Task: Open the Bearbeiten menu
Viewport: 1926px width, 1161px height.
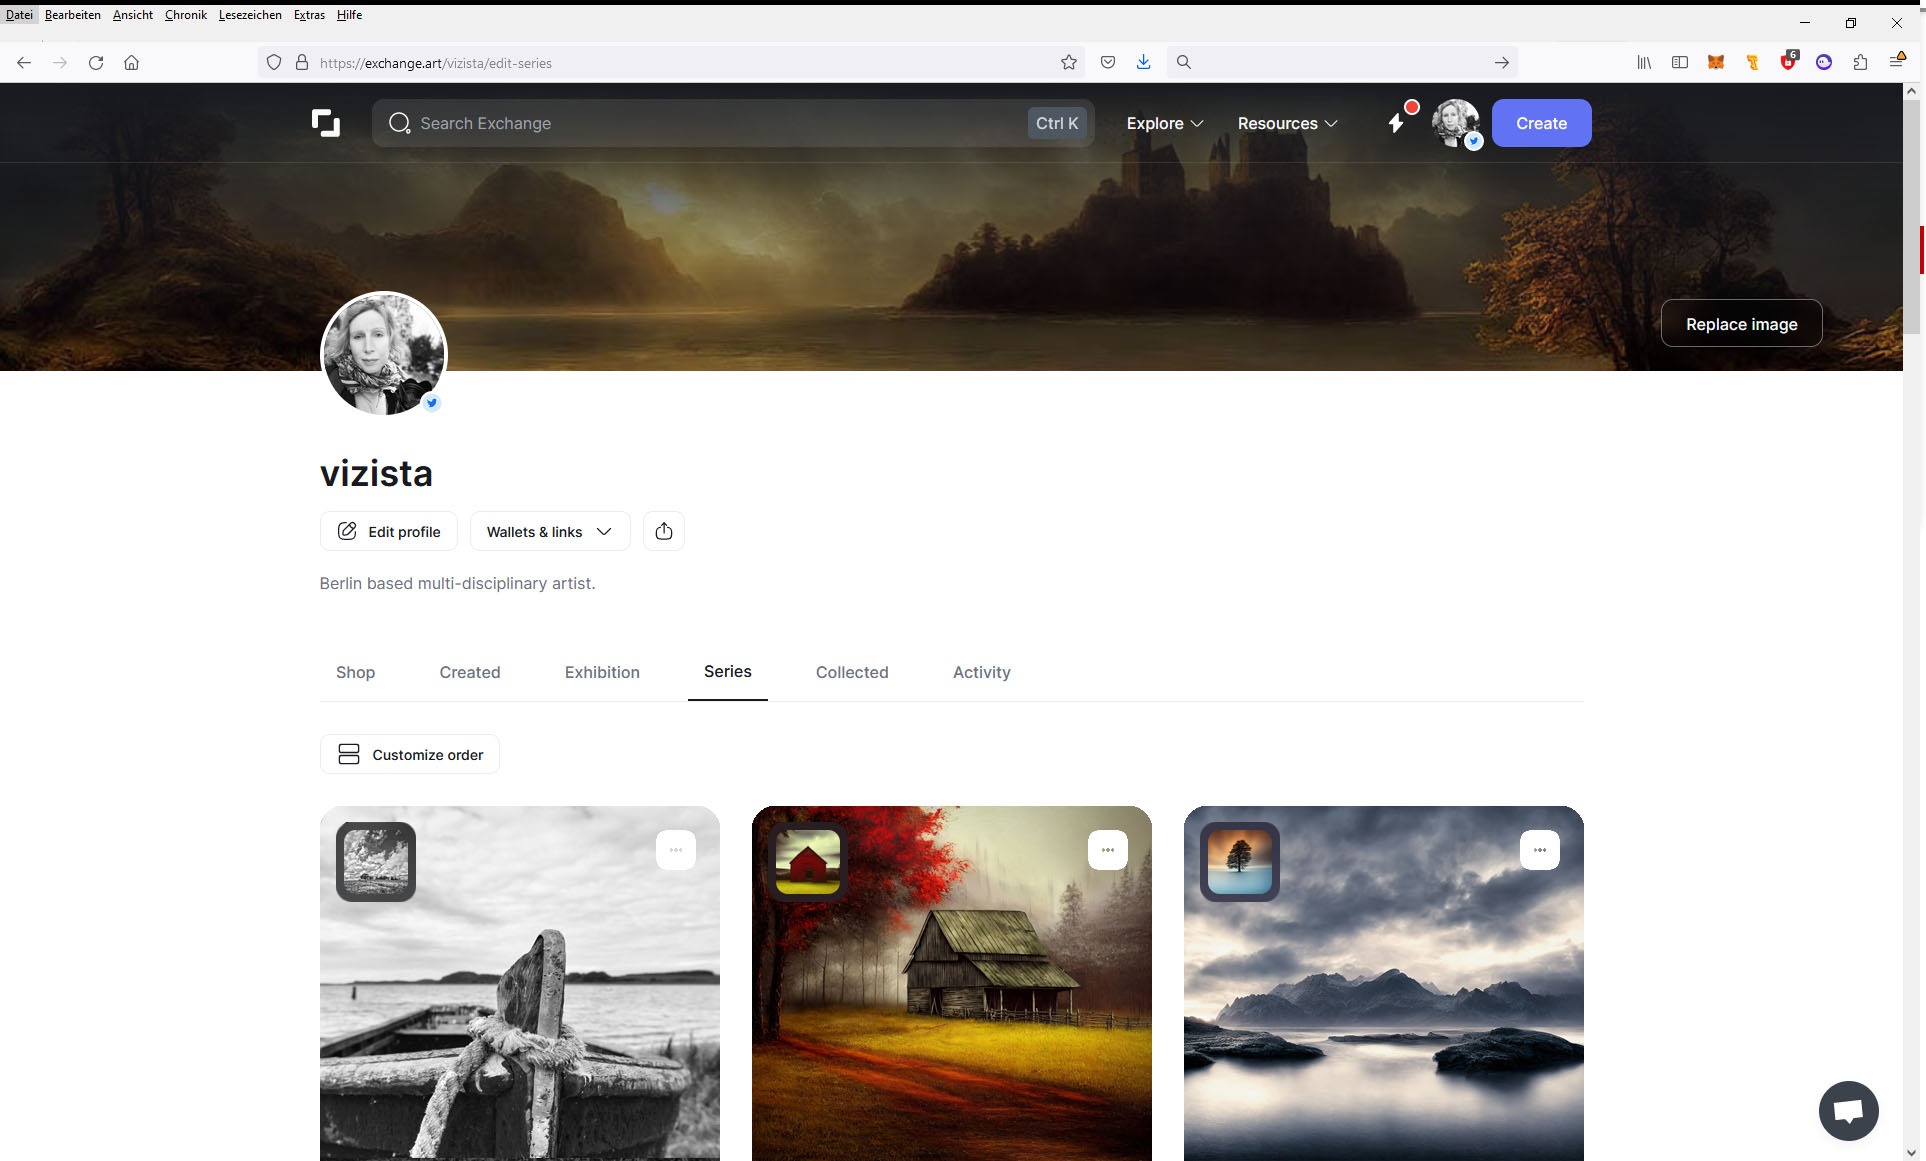Action: [73, 15]
